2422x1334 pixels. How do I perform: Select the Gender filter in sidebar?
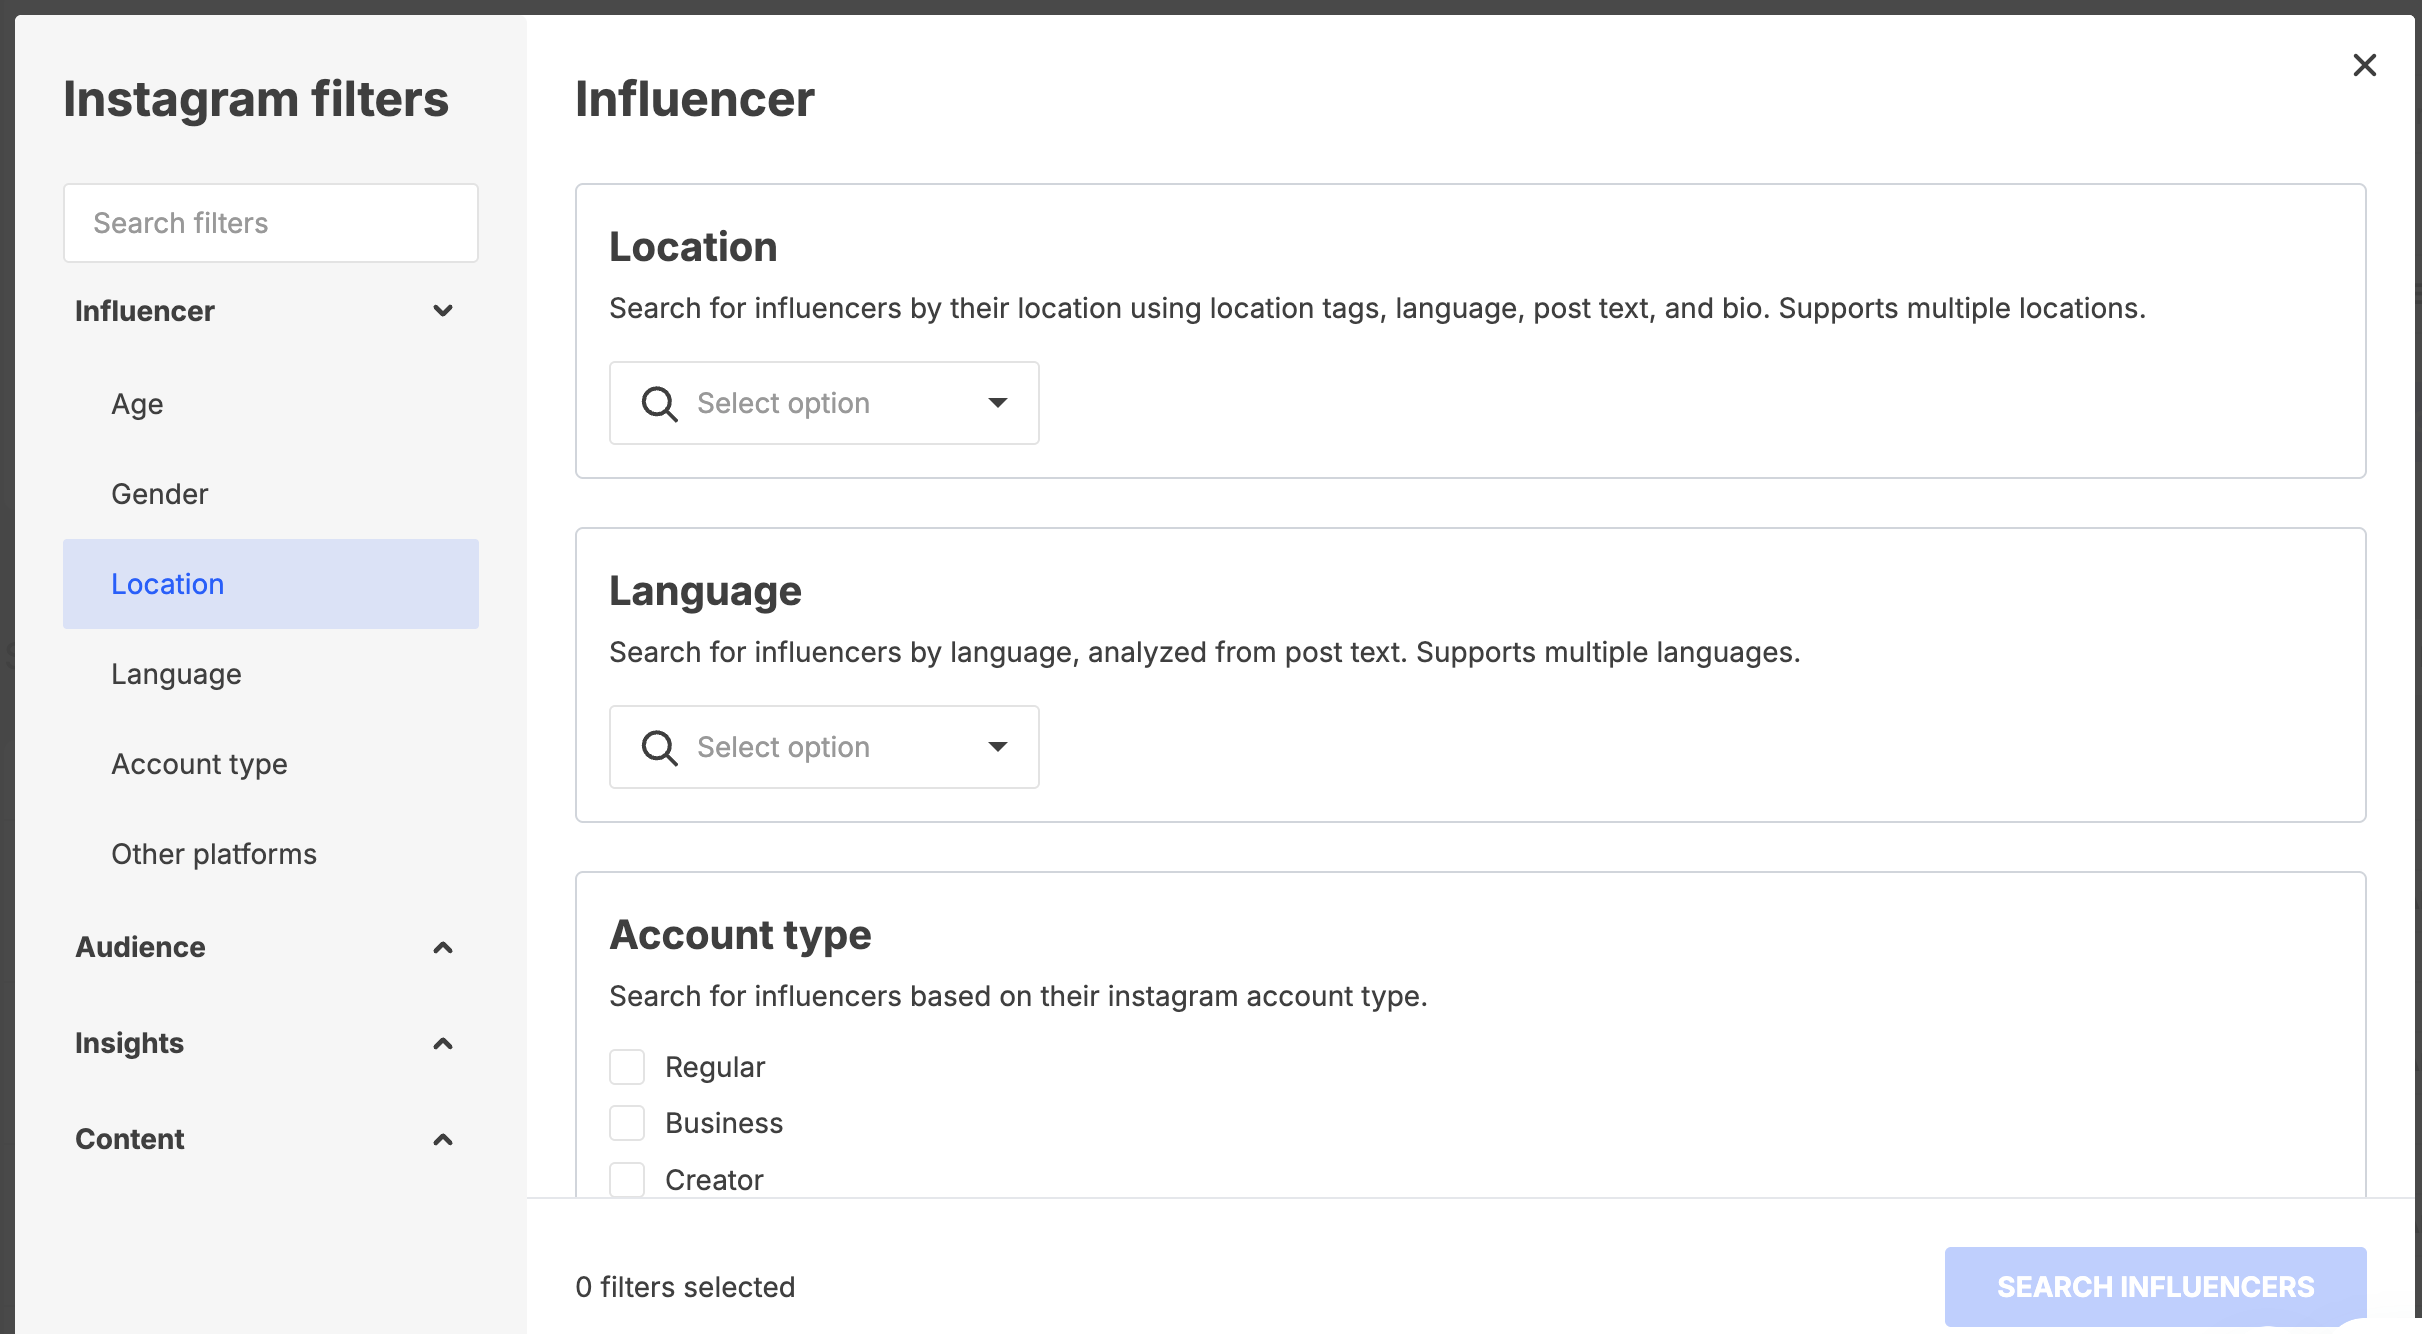click(x=271, y=494)
